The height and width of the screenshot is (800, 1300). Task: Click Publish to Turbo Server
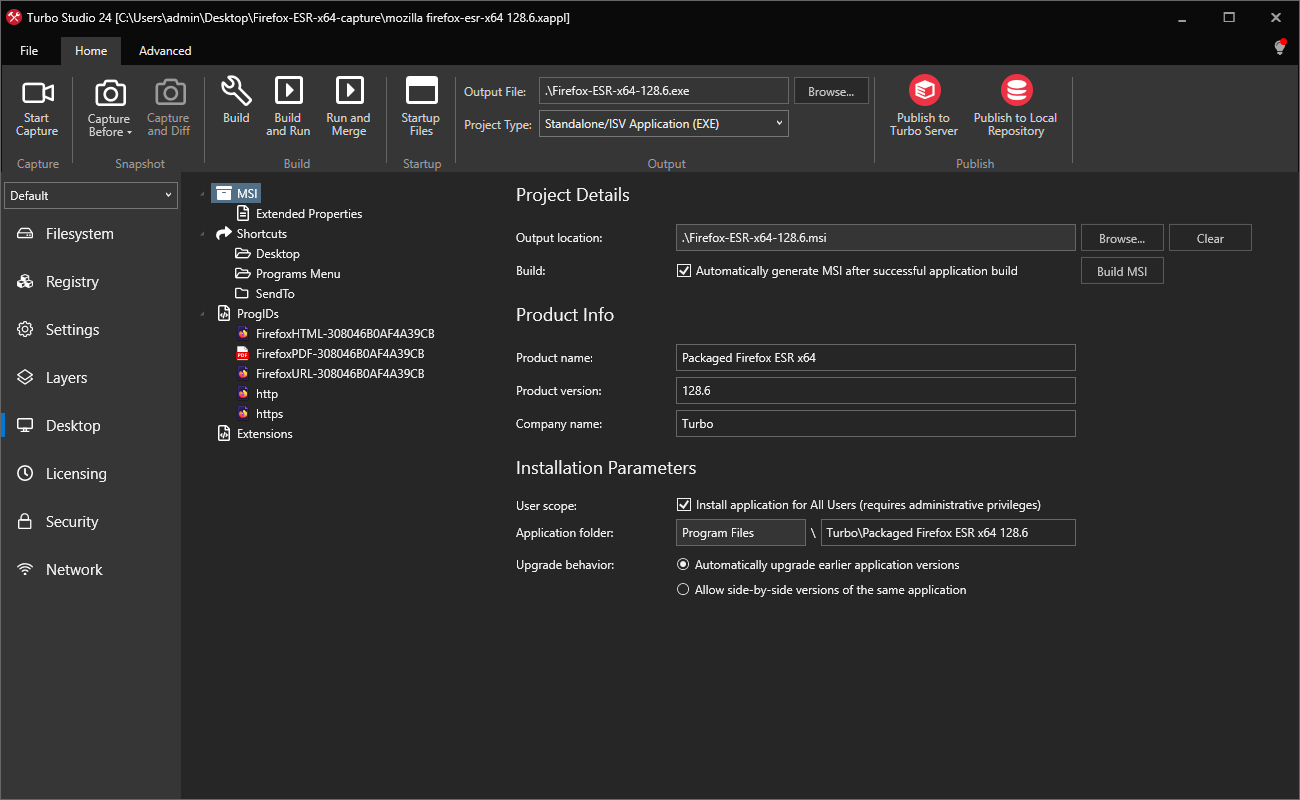pyautogui.click(x=922, y=105)
